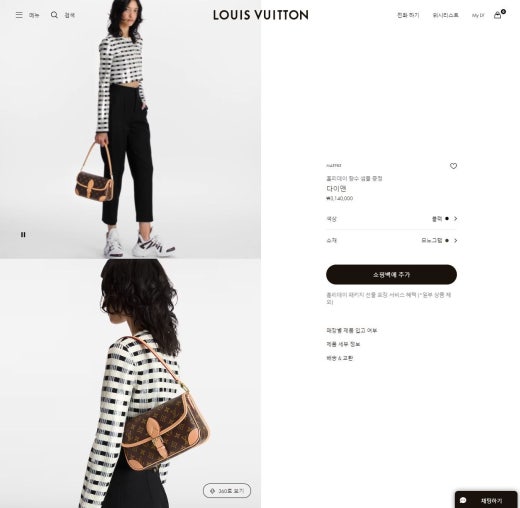Select the black color swatch dot

click(x=447, y=219)
